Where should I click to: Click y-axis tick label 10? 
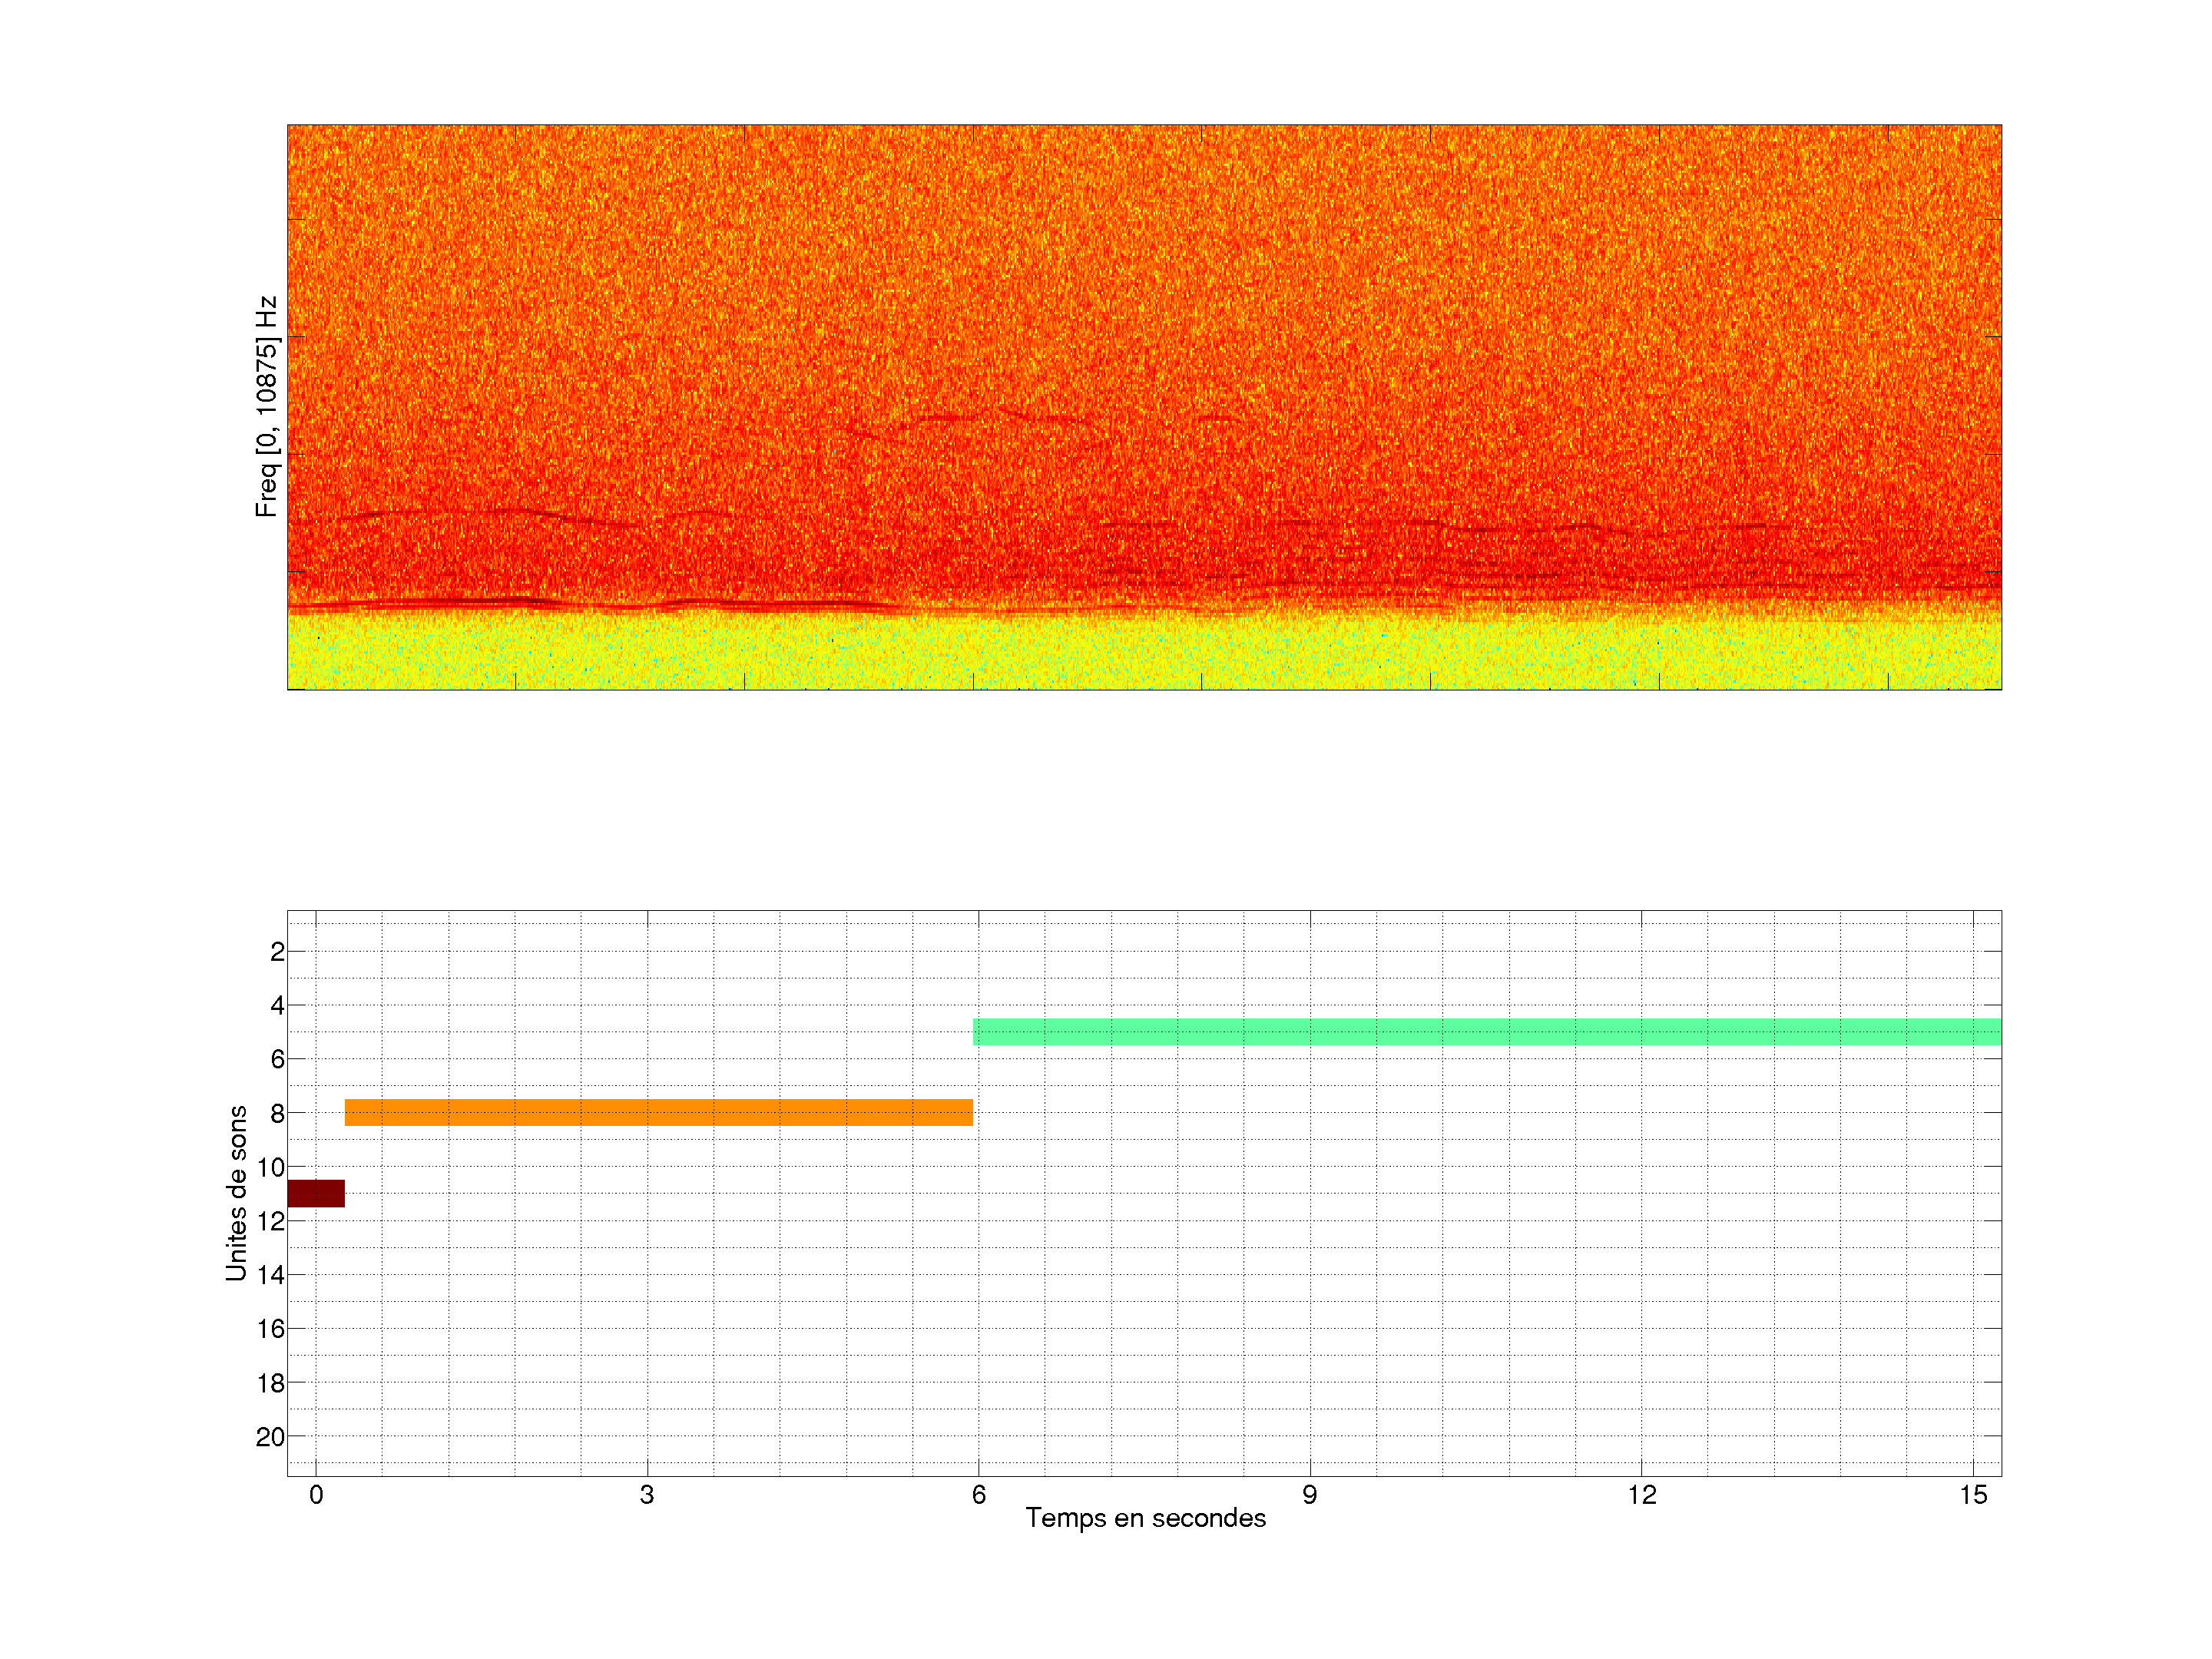coord(270,1167)
